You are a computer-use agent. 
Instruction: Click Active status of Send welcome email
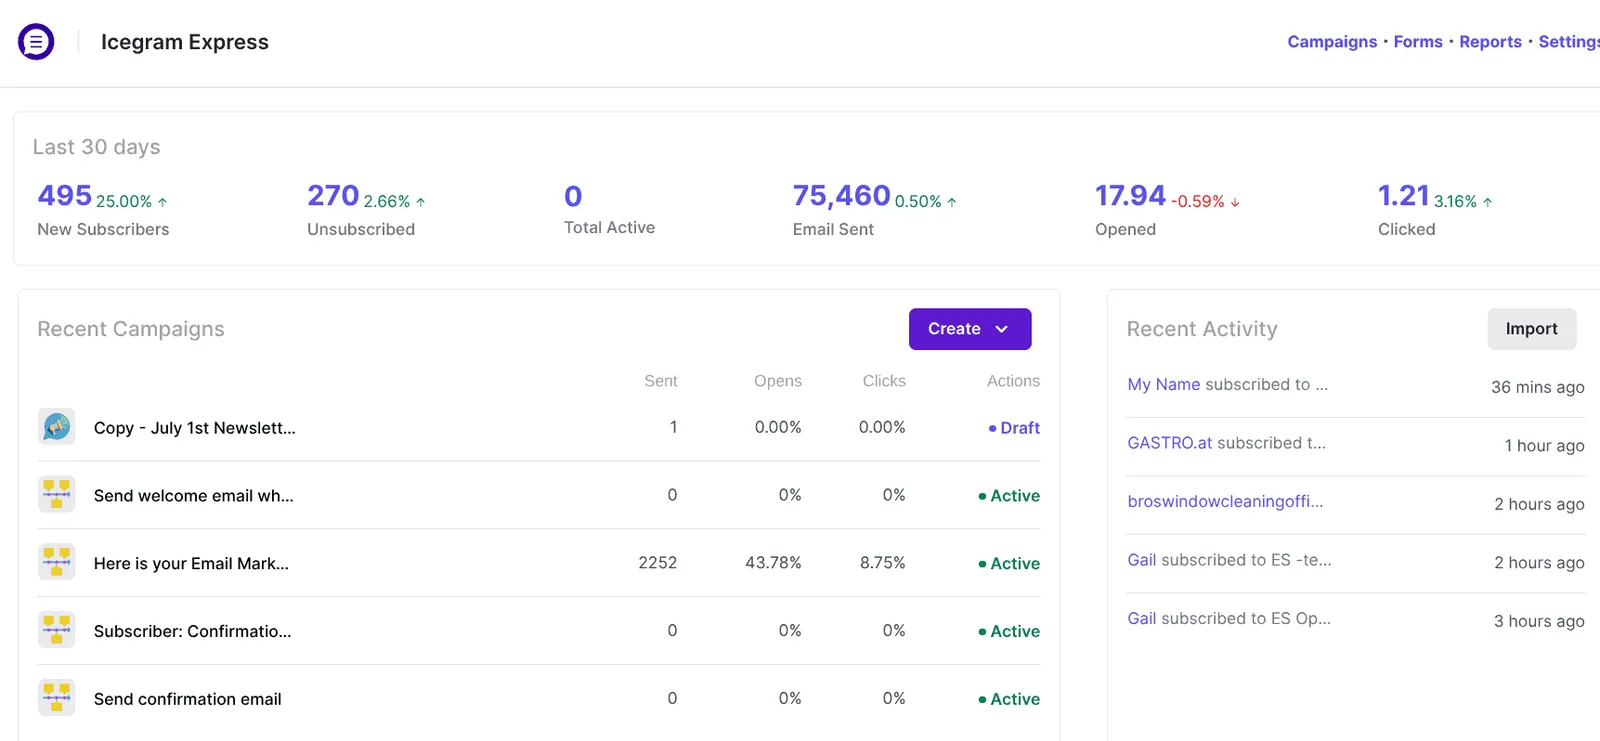pos(1009,496)
